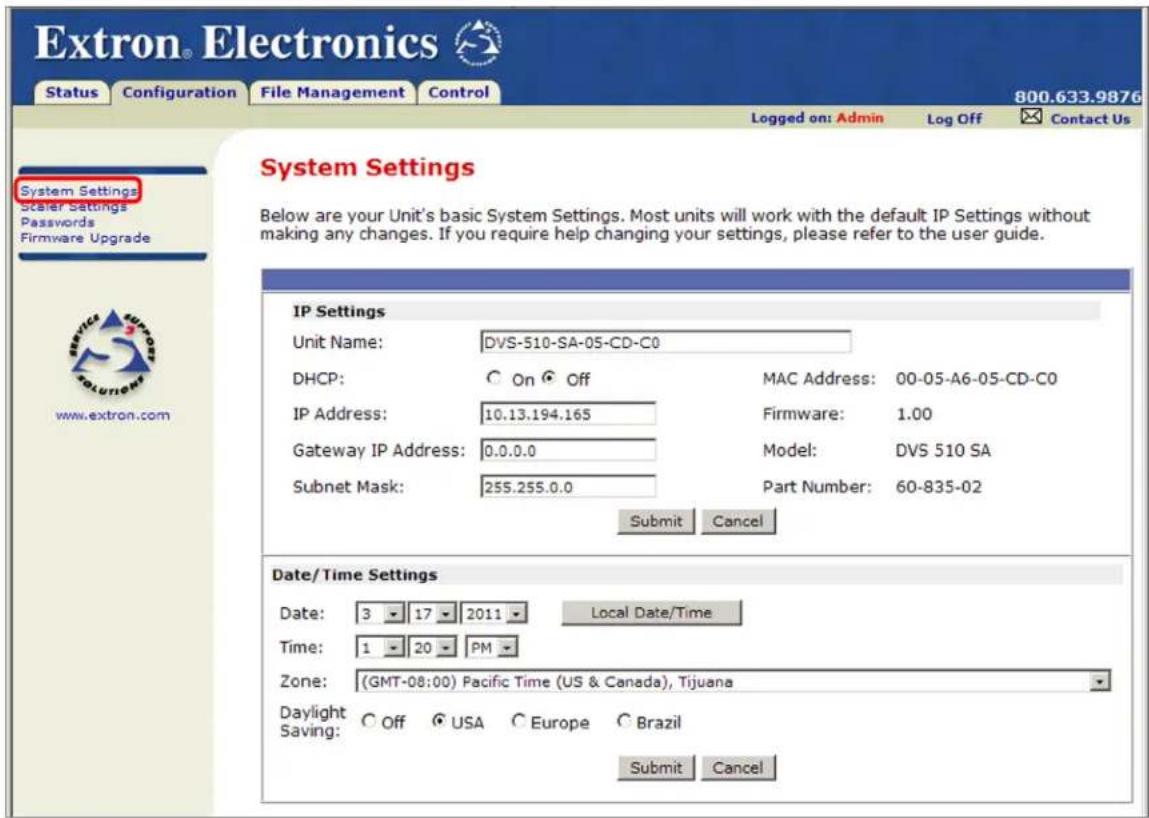Click the Extron logo icon in header

(479, 43)
